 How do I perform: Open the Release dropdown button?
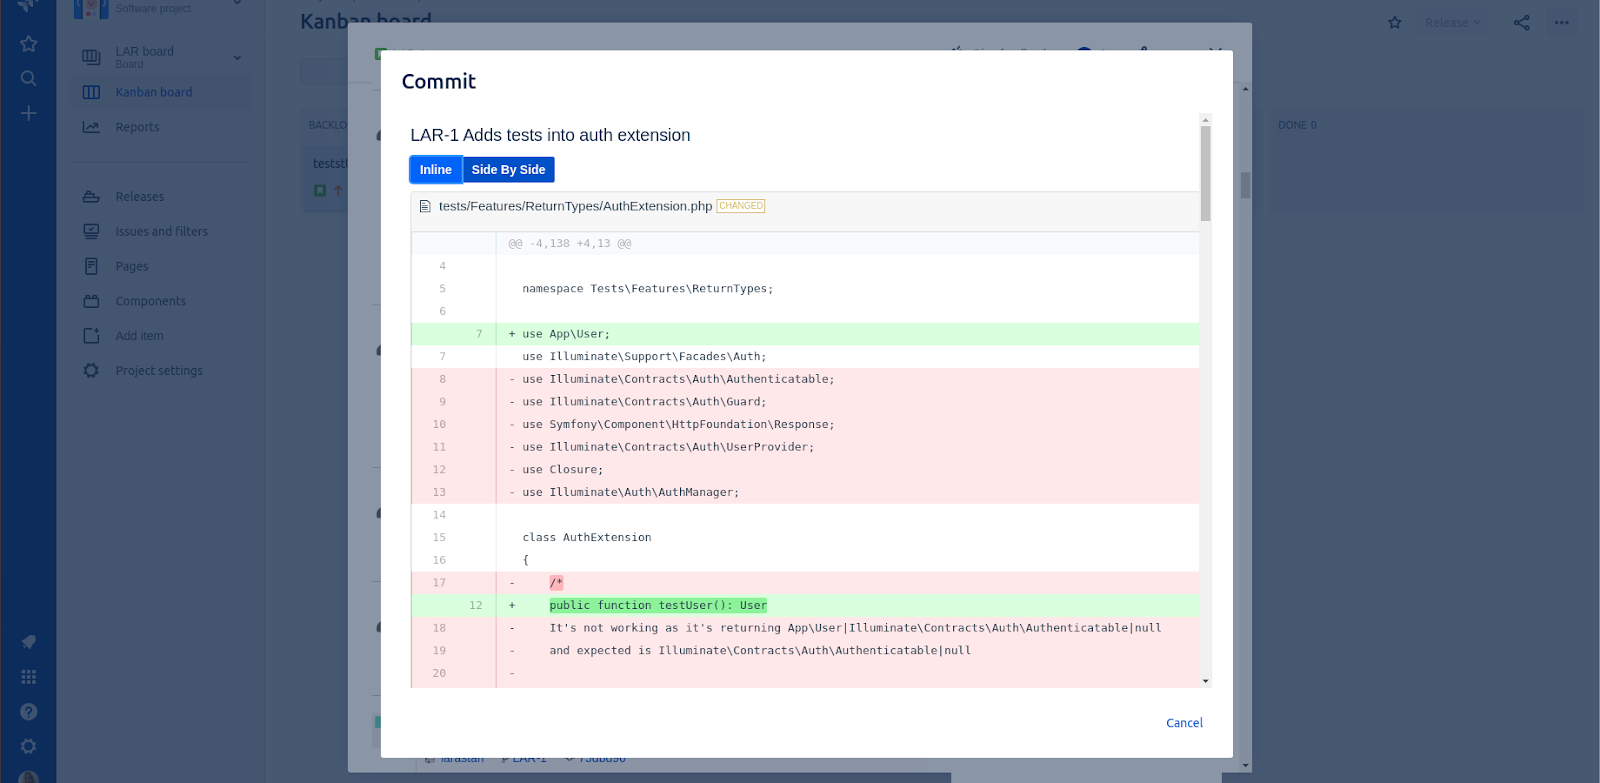1452,22
